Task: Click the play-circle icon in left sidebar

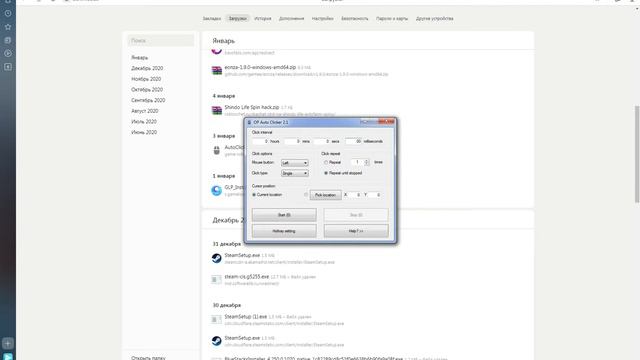Action: pos(8,53)
